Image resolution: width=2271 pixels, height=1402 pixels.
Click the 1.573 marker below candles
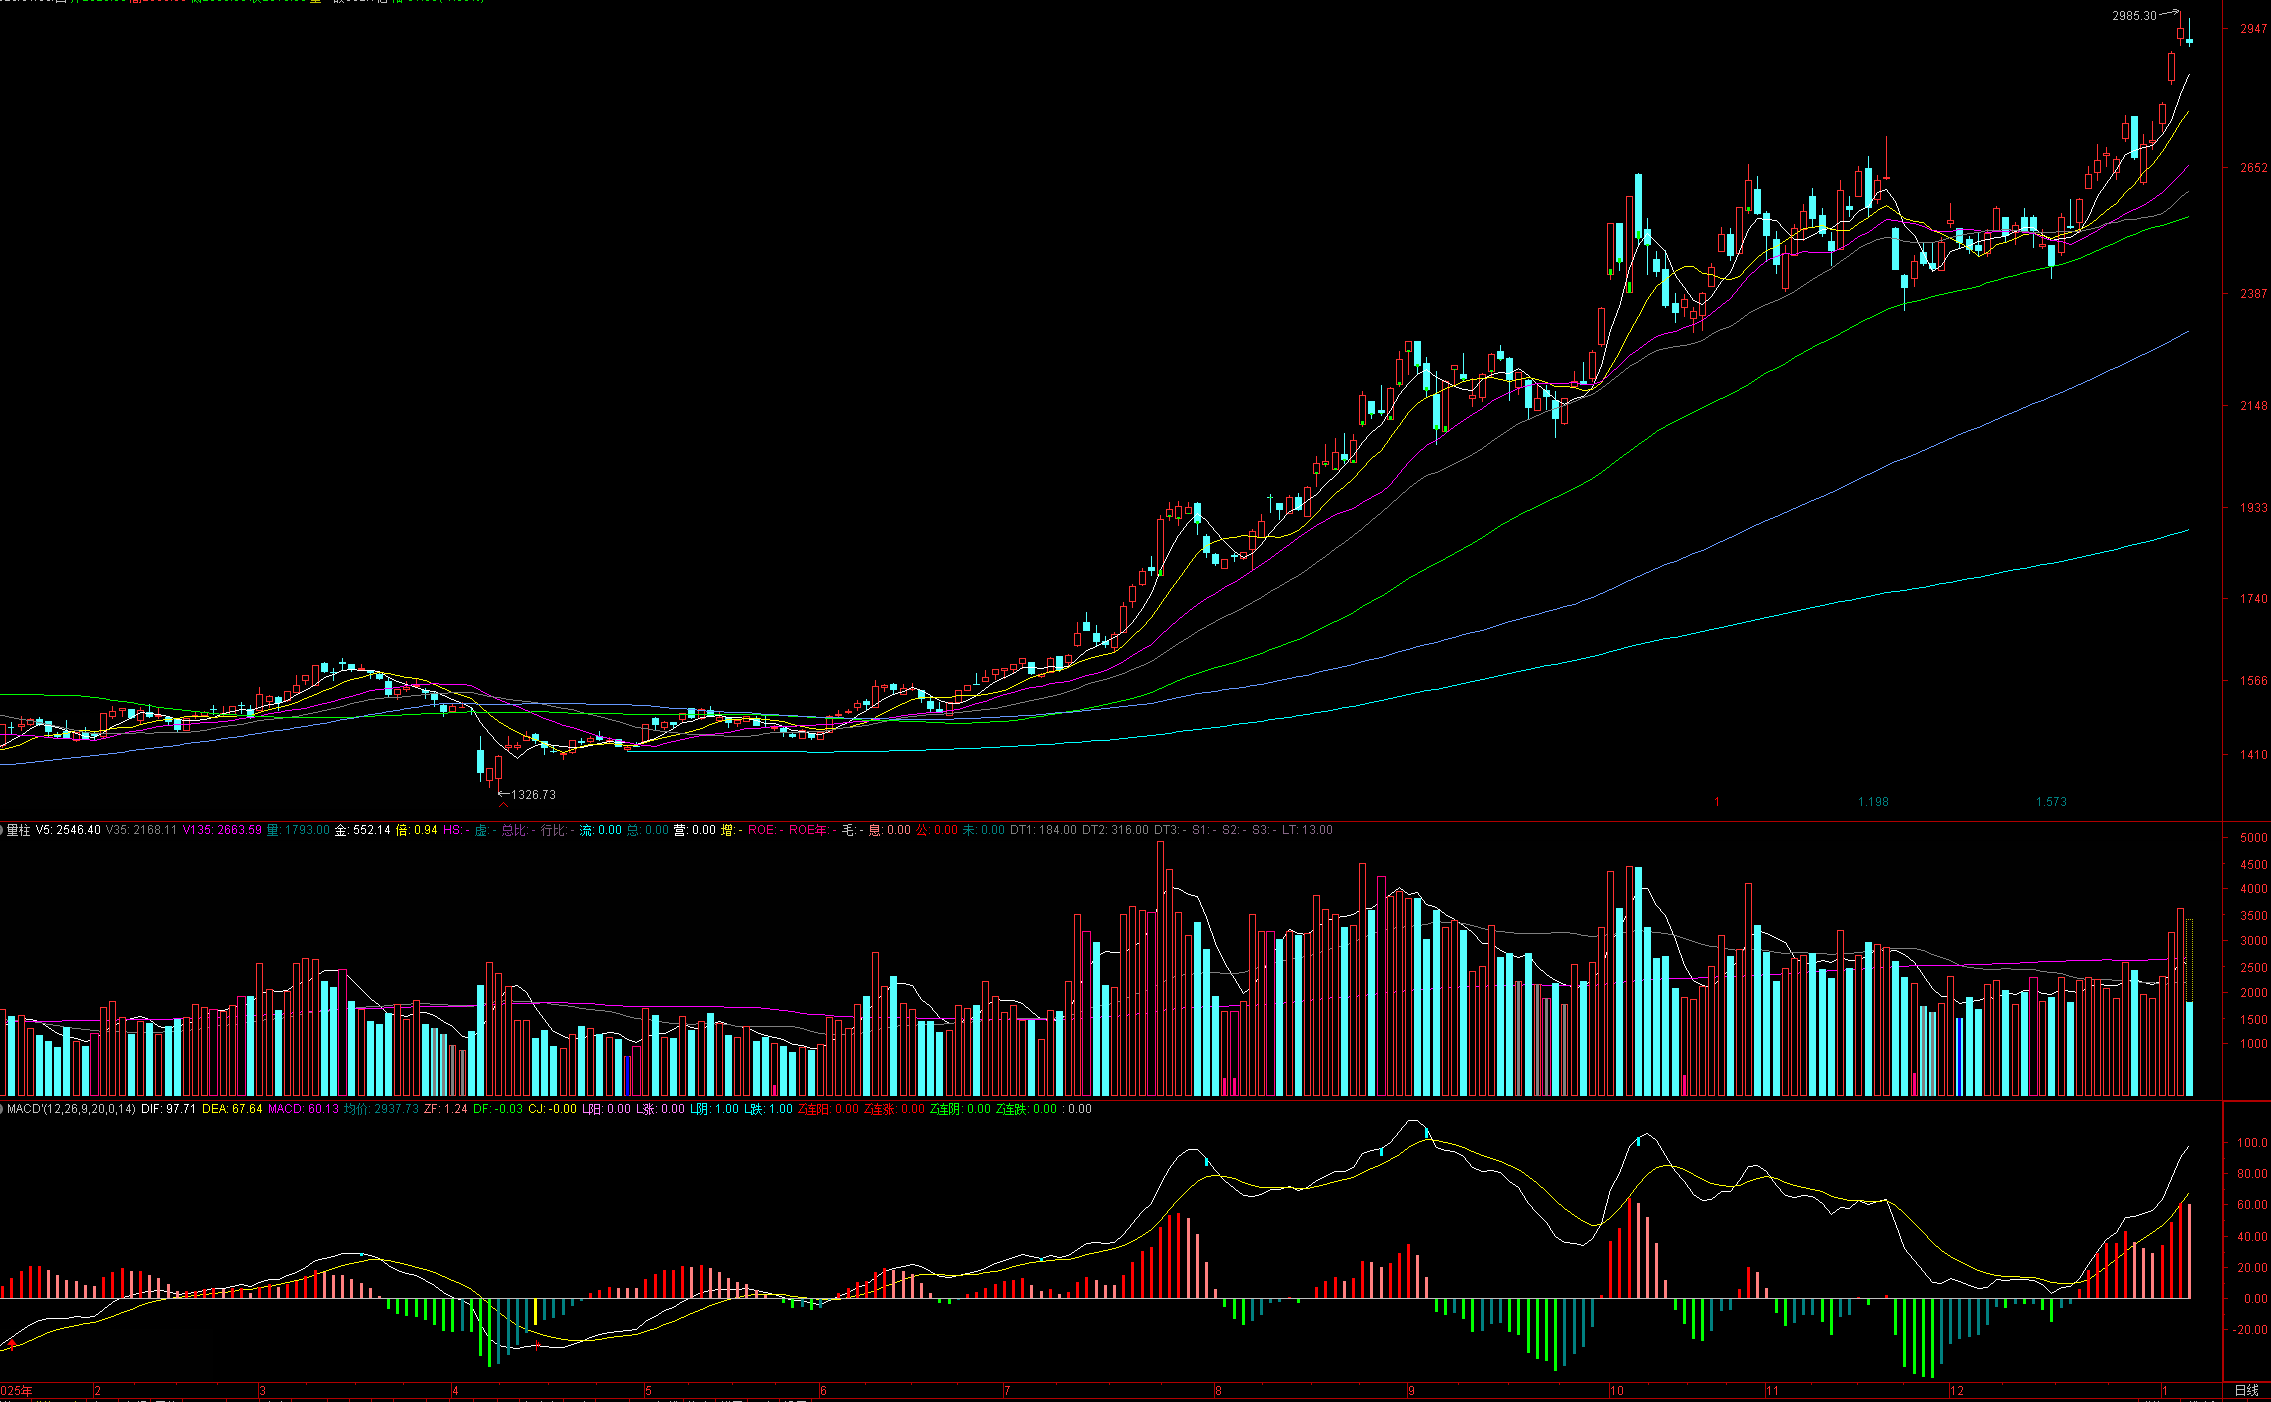2050,802
